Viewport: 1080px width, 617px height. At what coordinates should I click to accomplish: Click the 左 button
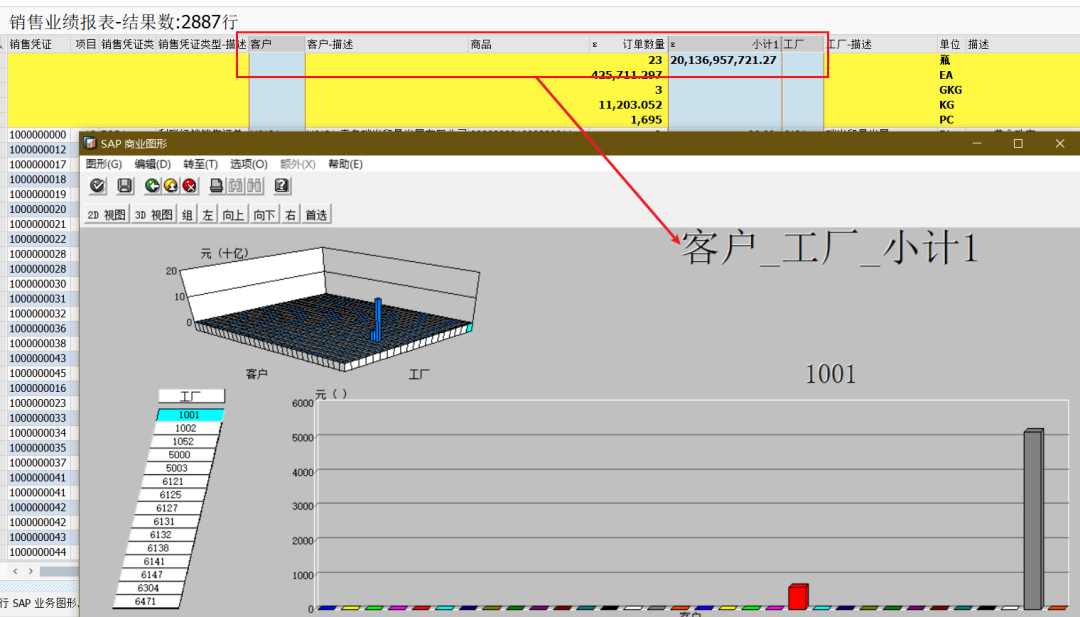pyautogui.click(x=208, y=215)
